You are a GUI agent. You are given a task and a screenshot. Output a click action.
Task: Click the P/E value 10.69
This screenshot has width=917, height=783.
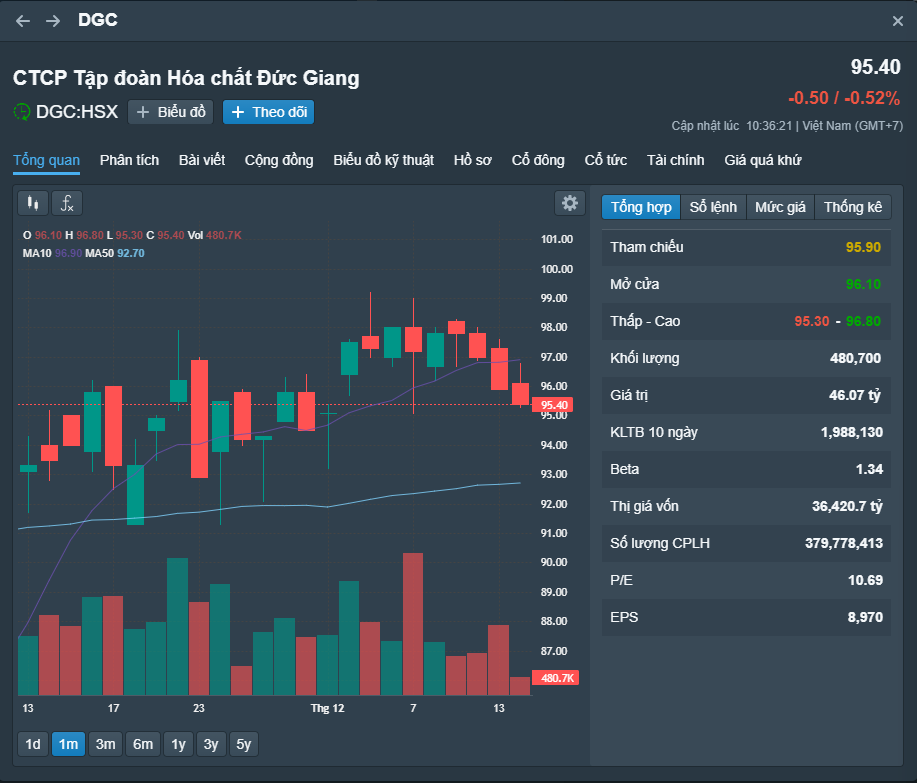[866, 581]
